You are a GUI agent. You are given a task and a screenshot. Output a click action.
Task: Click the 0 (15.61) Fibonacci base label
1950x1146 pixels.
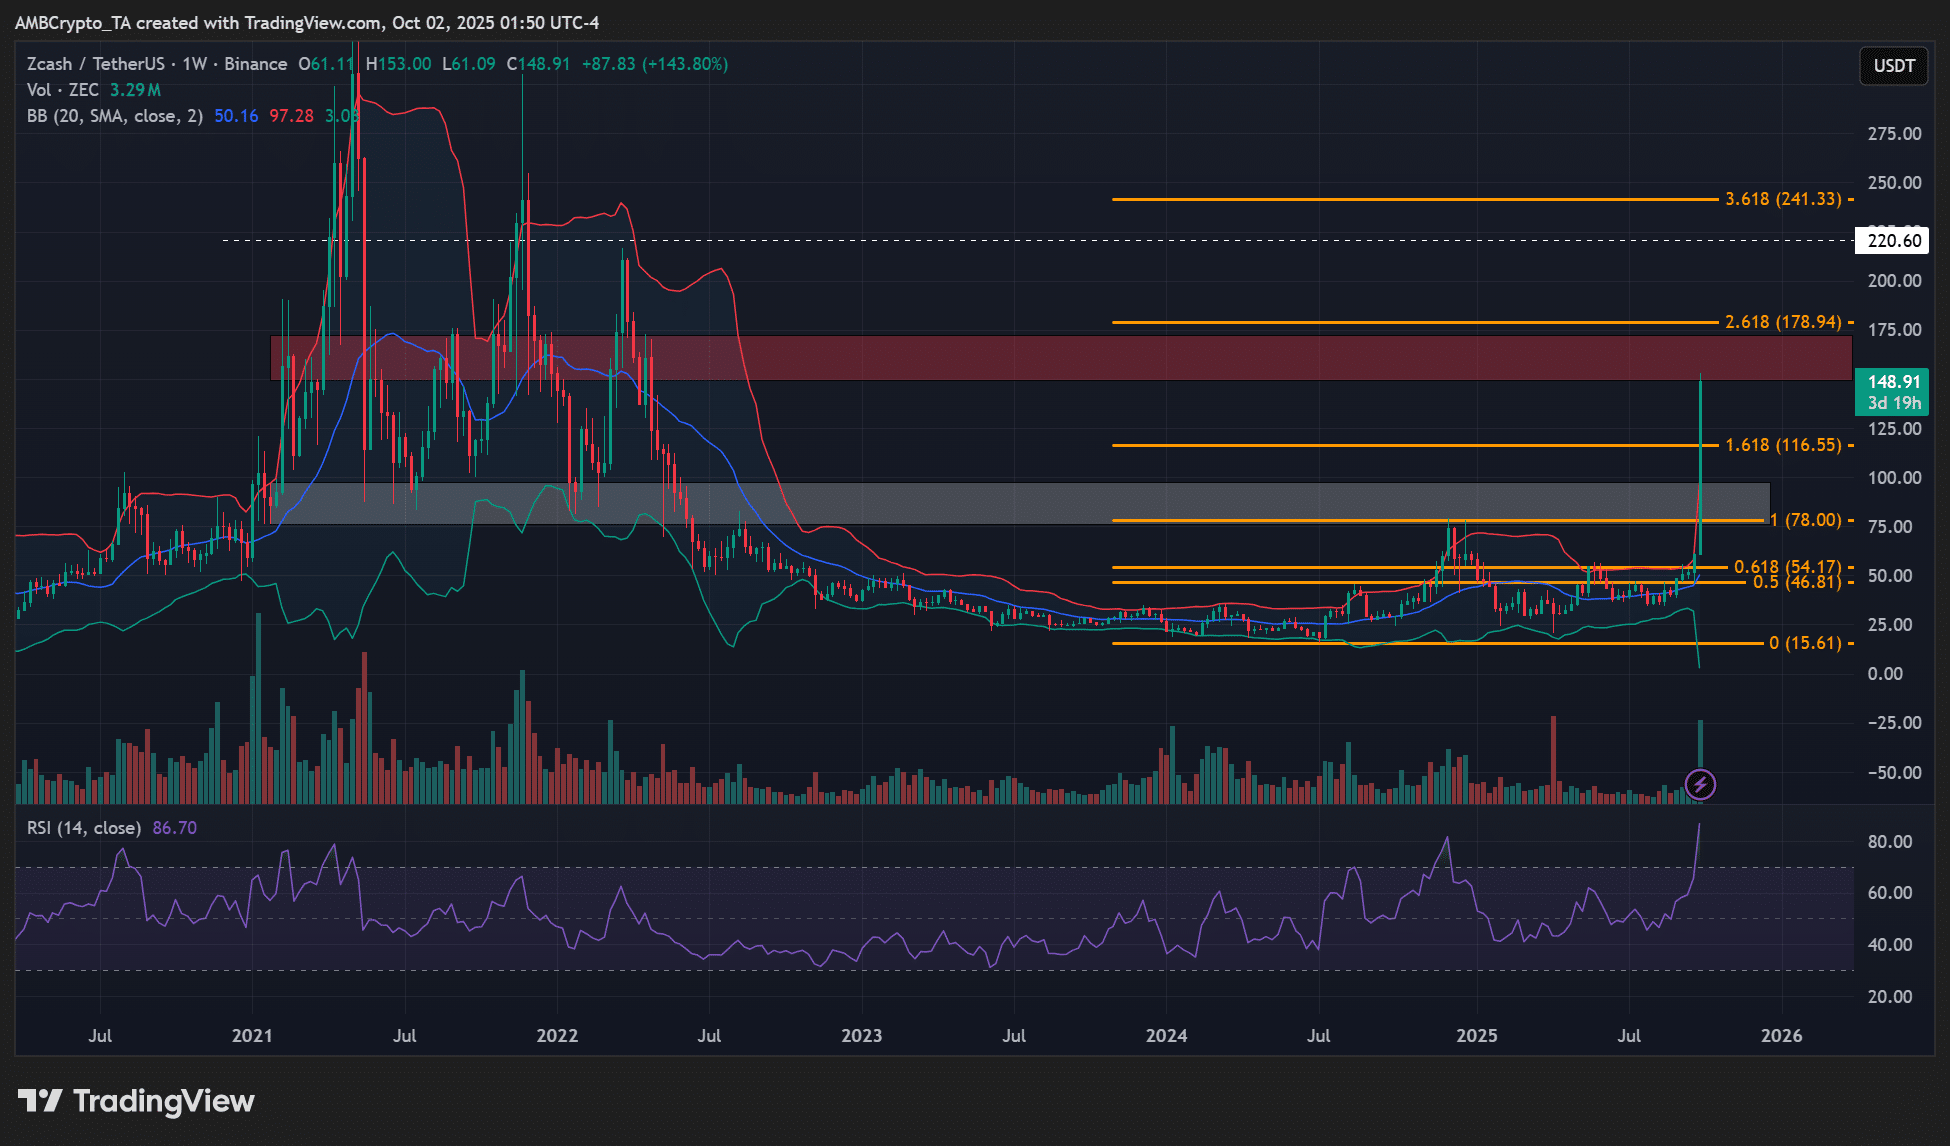click(1804, 643)
